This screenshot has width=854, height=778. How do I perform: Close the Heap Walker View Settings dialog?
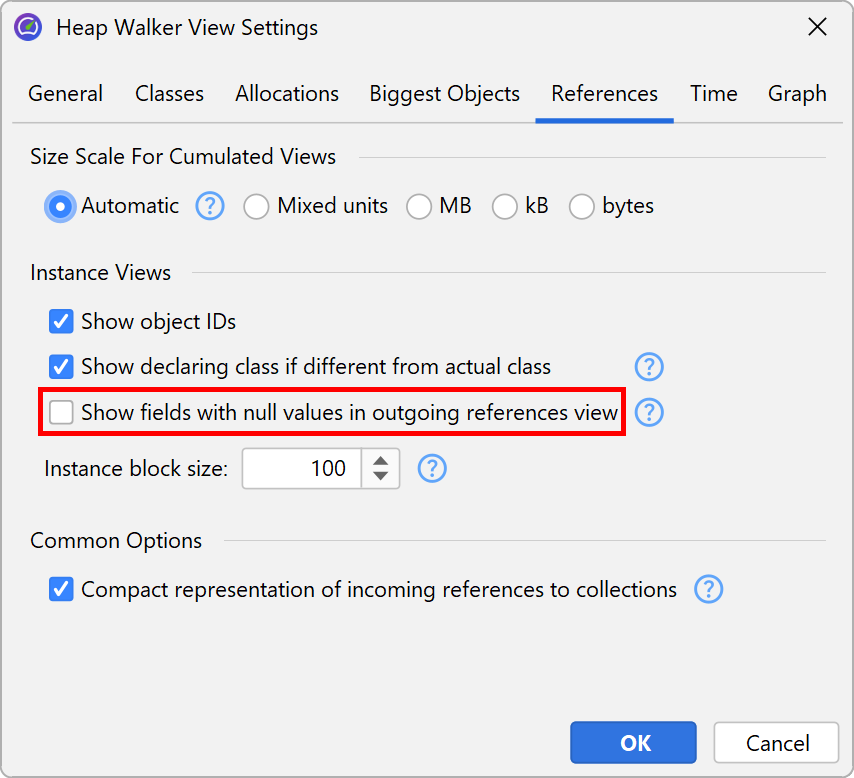[x=817, y=27]
